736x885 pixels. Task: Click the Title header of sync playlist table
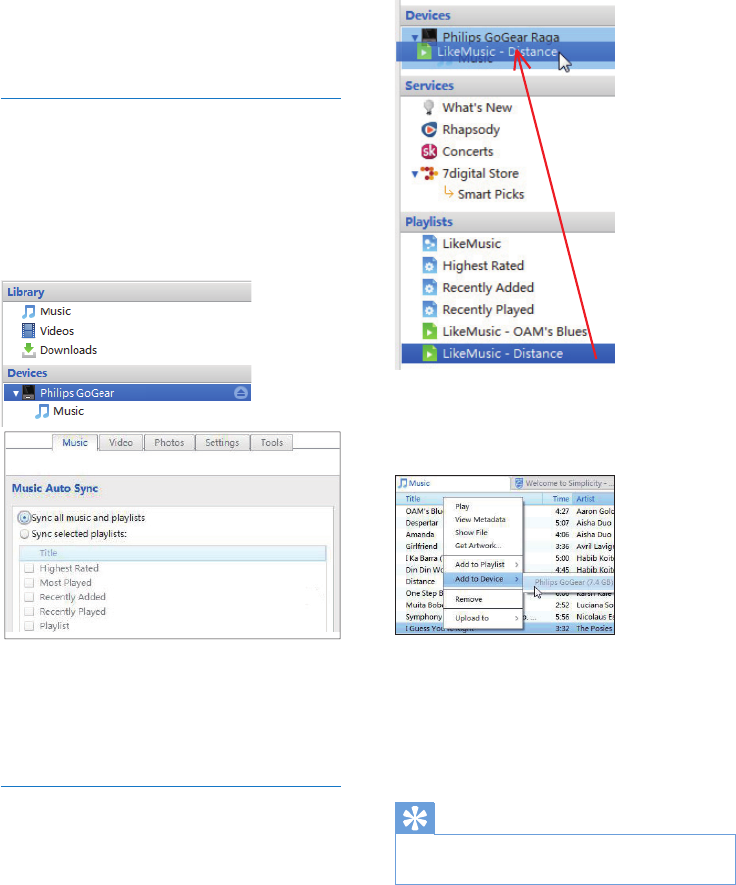173,553
